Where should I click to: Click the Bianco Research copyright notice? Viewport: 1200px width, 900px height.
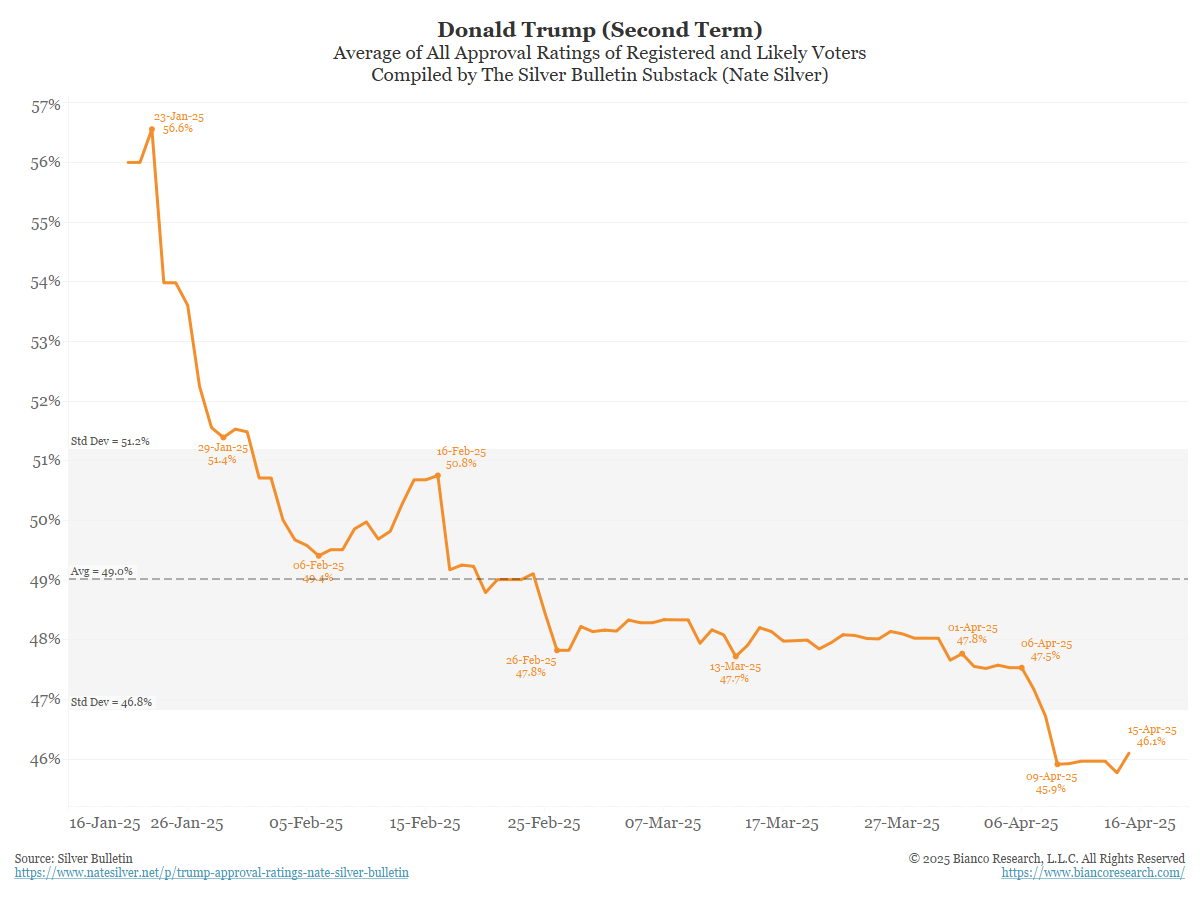[x=1047, y=858]
